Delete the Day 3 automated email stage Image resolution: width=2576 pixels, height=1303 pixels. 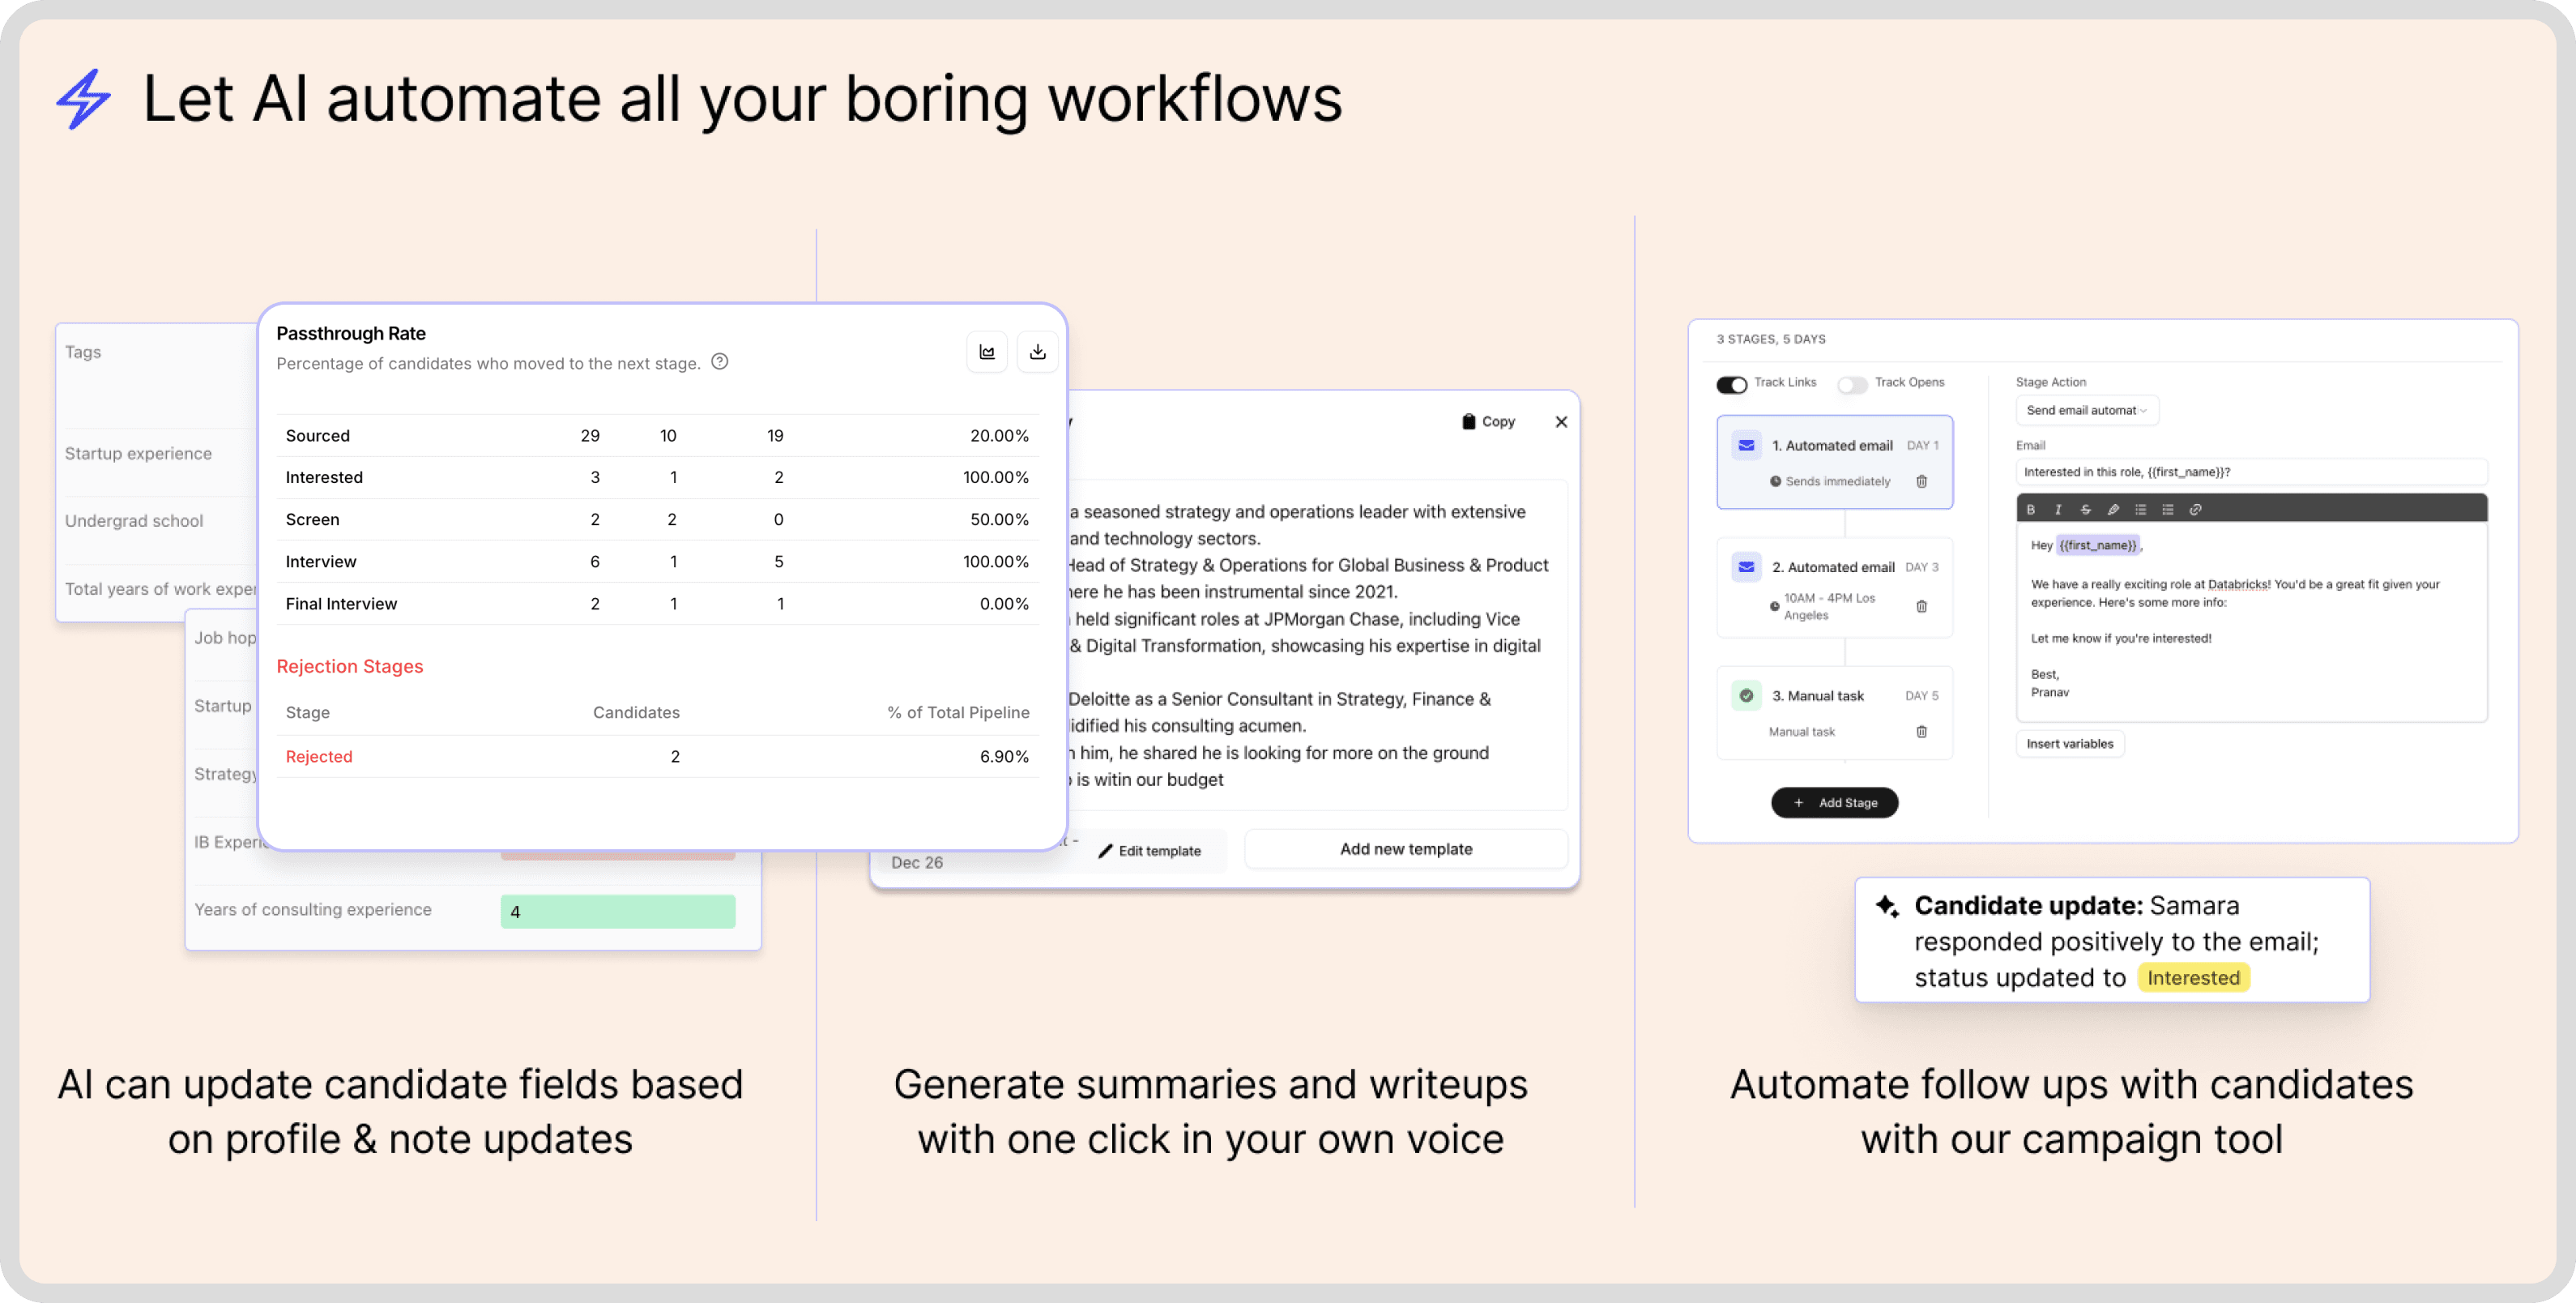coord(1921,606)
